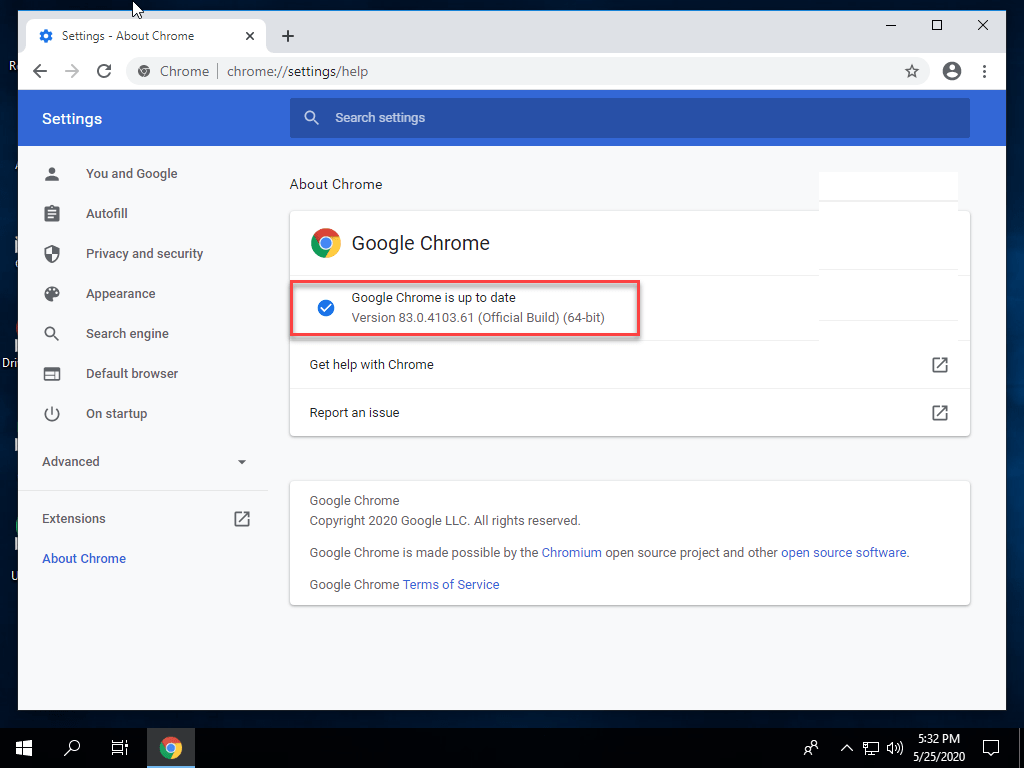The image size is (1024, 768).
Task: Click the external-link icon for Get help
Action: click(x=940, y=364)
